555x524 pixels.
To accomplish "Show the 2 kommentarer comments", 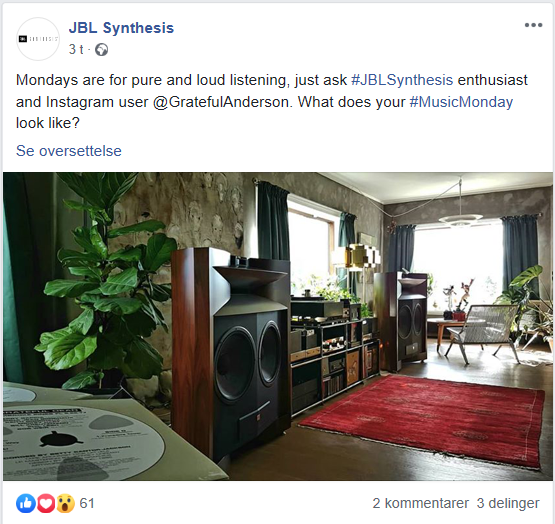I will pos(420,503).
